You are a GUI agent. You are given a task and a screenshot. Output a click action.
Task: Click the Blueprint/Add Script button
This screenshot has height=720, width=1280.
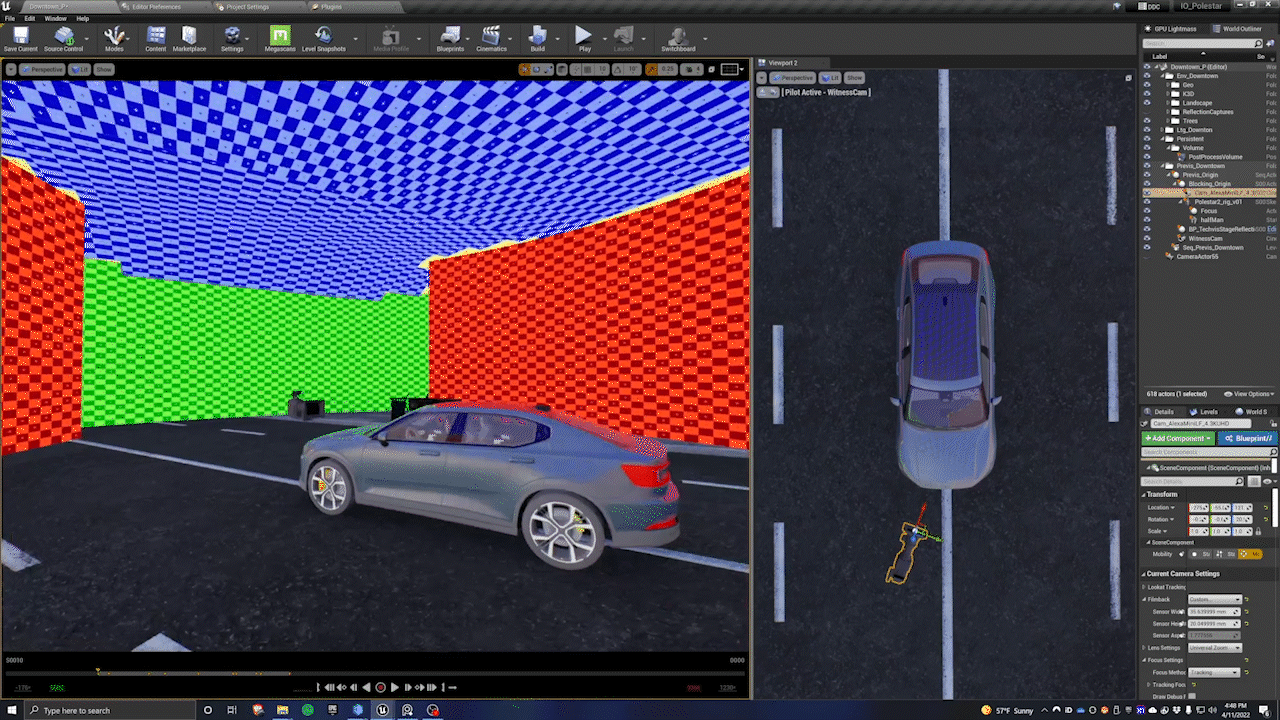[x=1247, y=439]
